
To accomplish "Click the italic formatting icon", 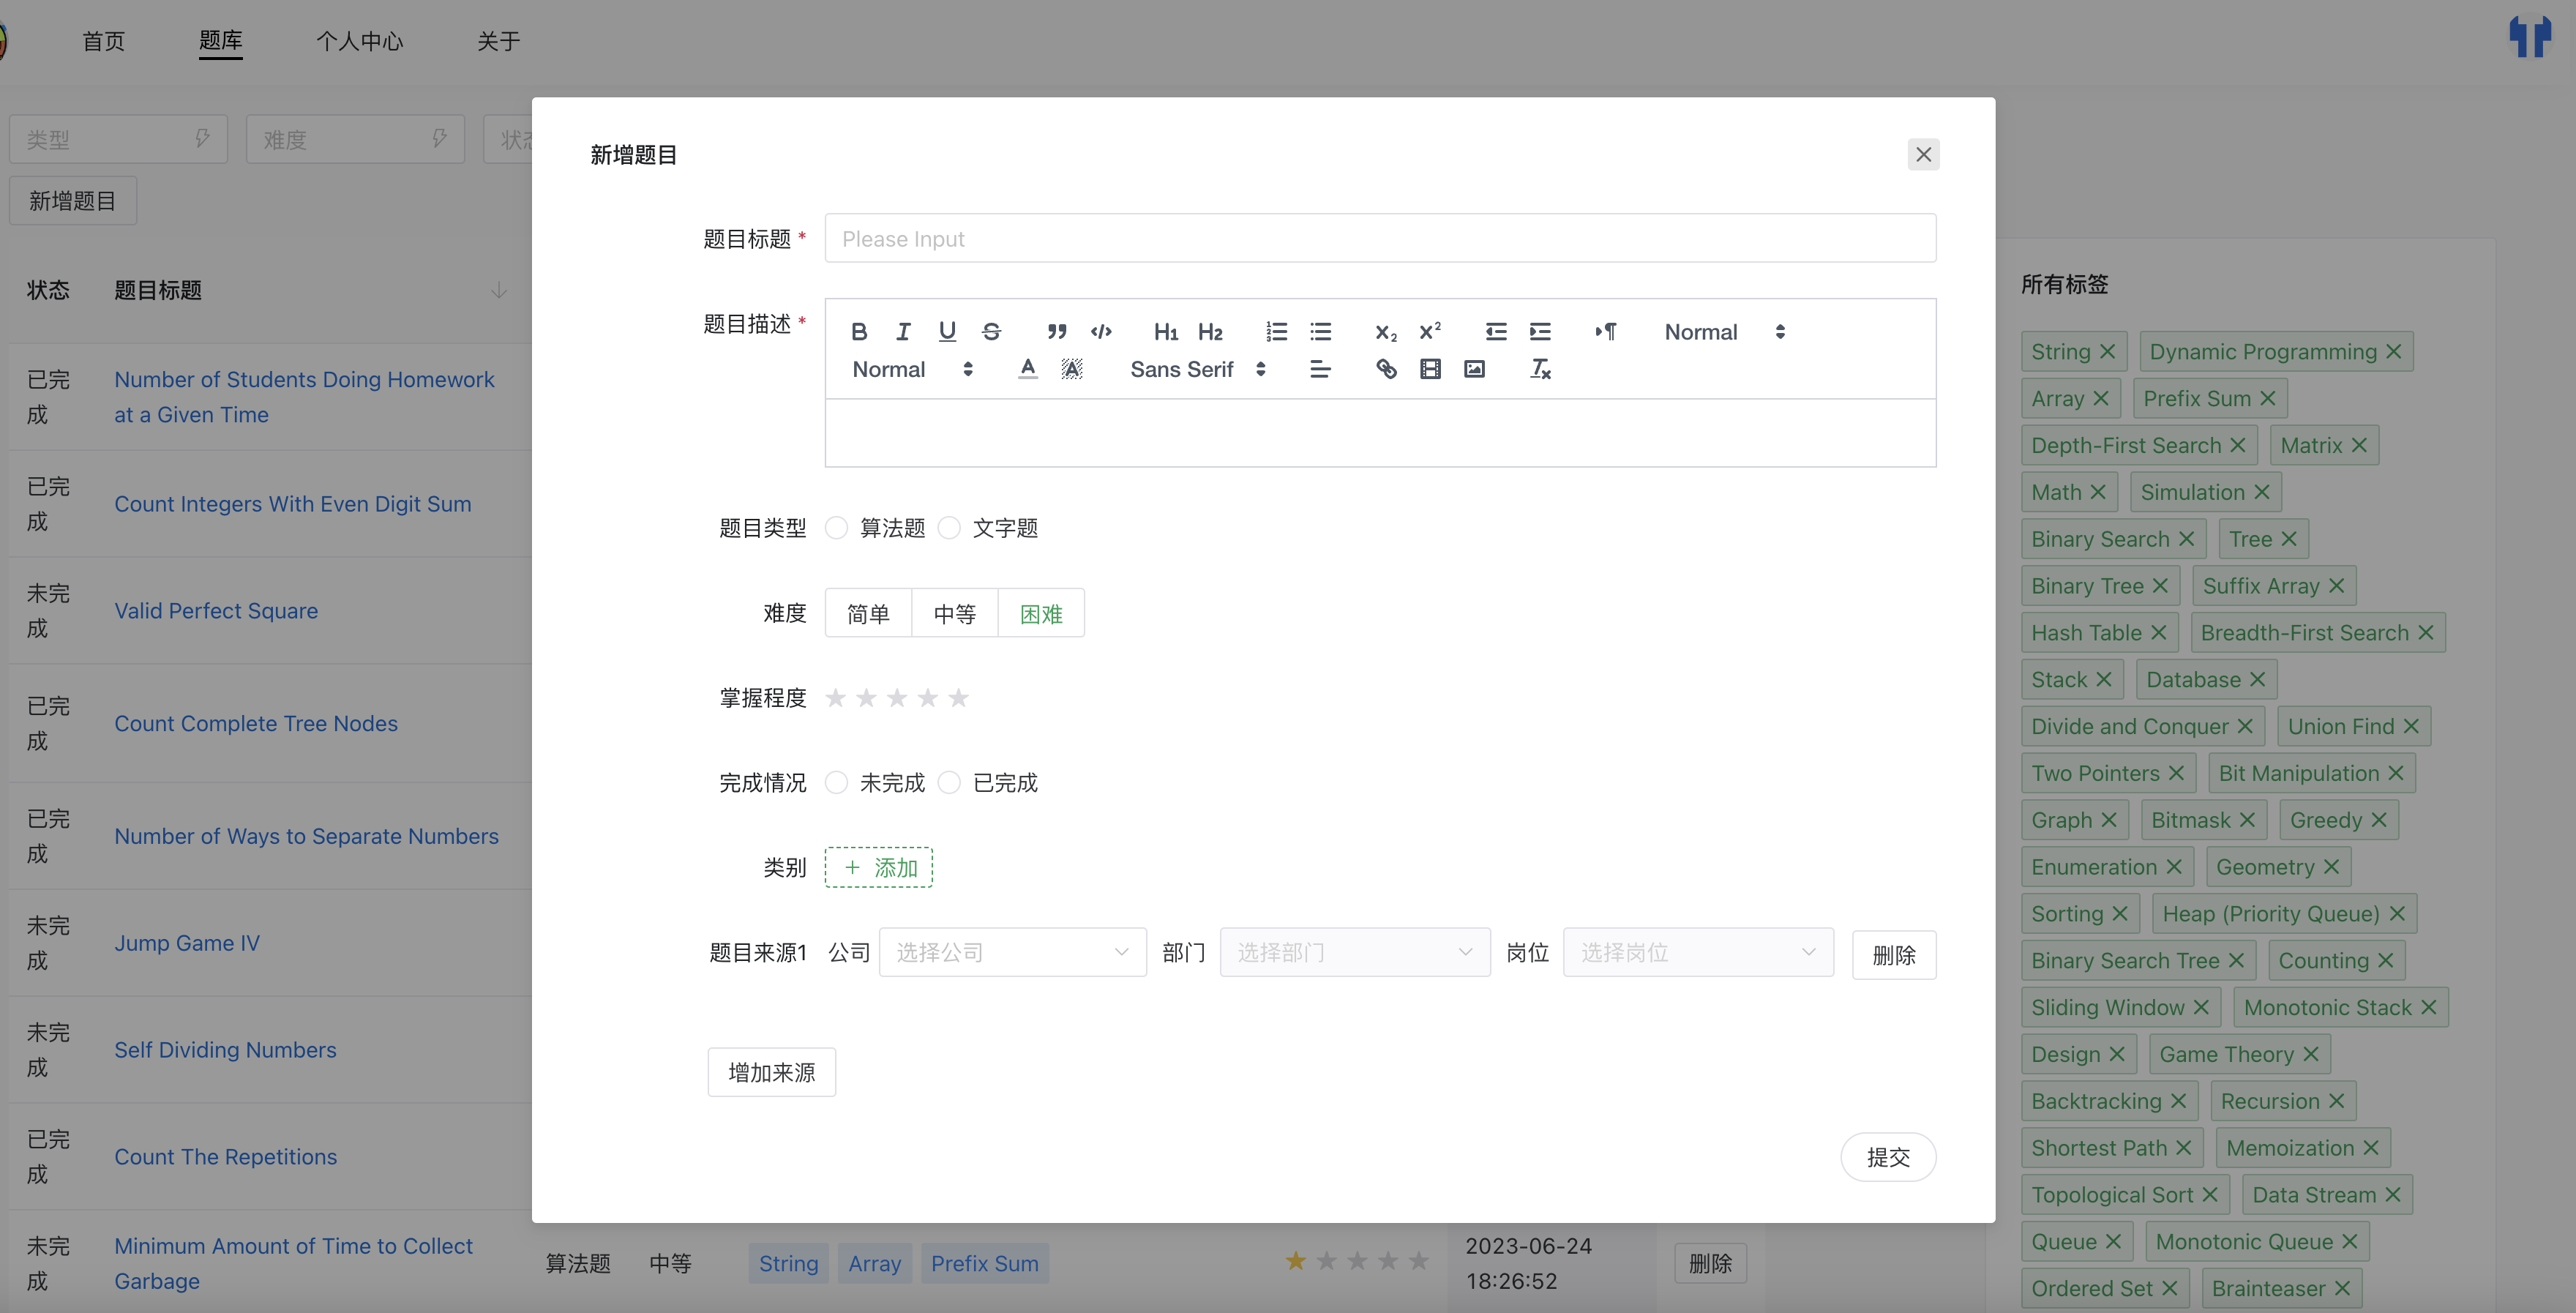I will (903, 331).
